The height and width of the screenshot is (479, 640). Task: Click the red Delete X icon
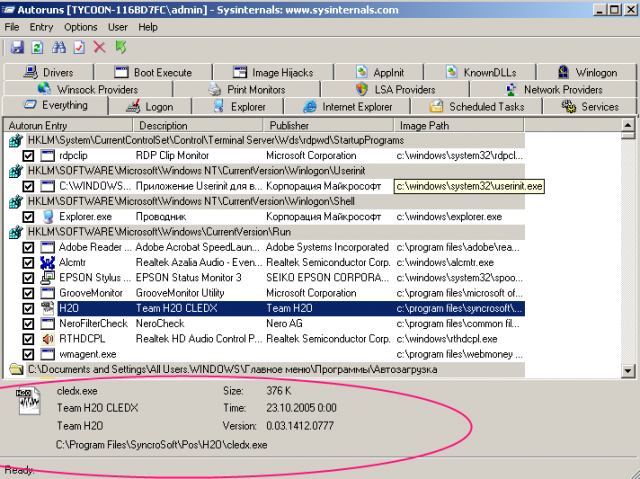pos(99,47)
